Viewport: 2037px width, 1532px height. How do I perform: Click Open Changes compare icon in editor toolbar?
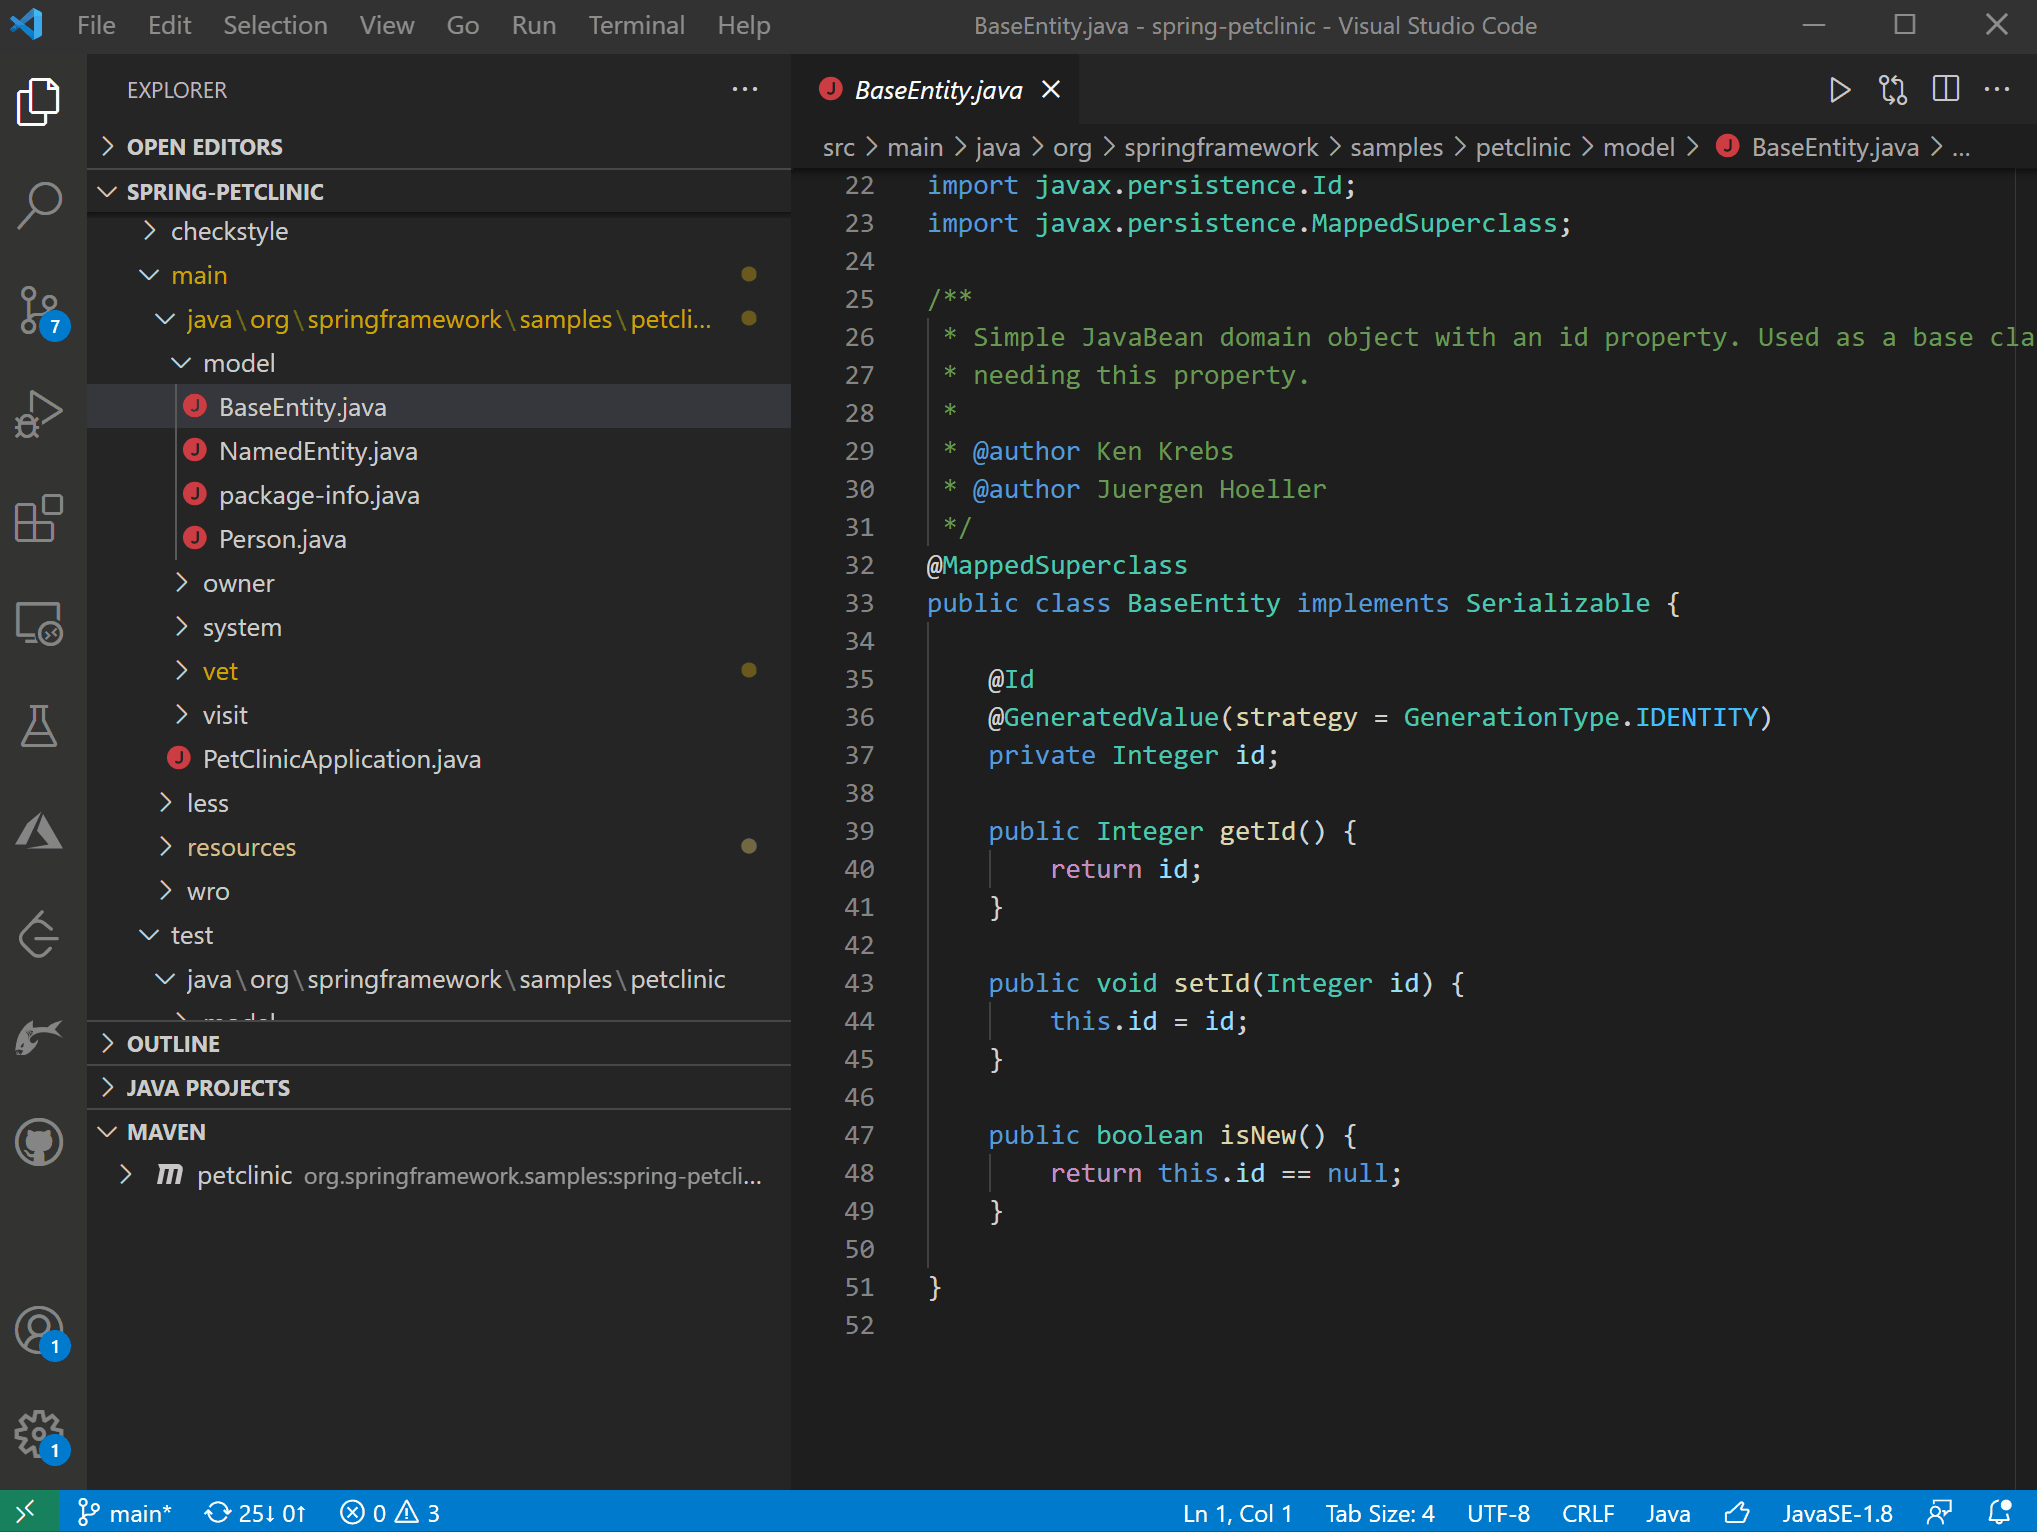coord(1893,90)
